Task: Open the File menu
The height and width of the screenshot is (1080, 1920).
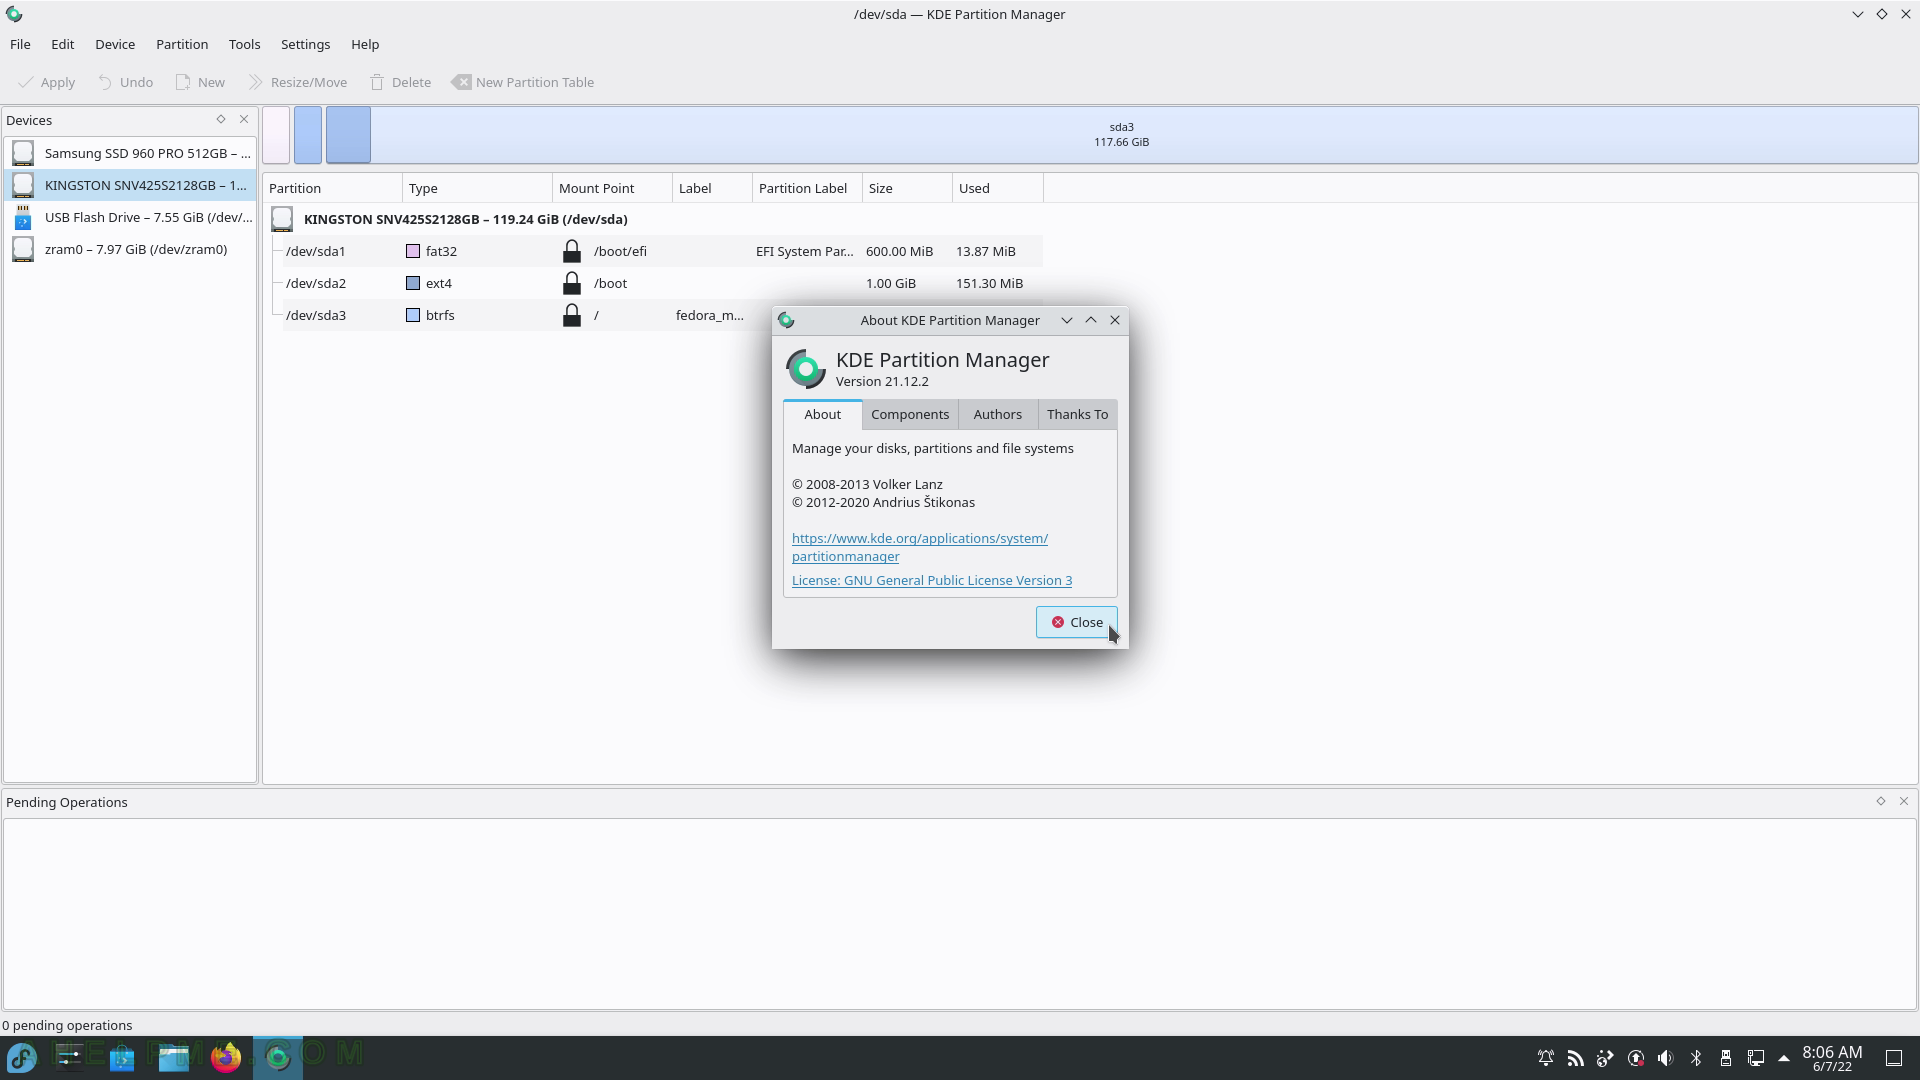Action: [20, 44]
